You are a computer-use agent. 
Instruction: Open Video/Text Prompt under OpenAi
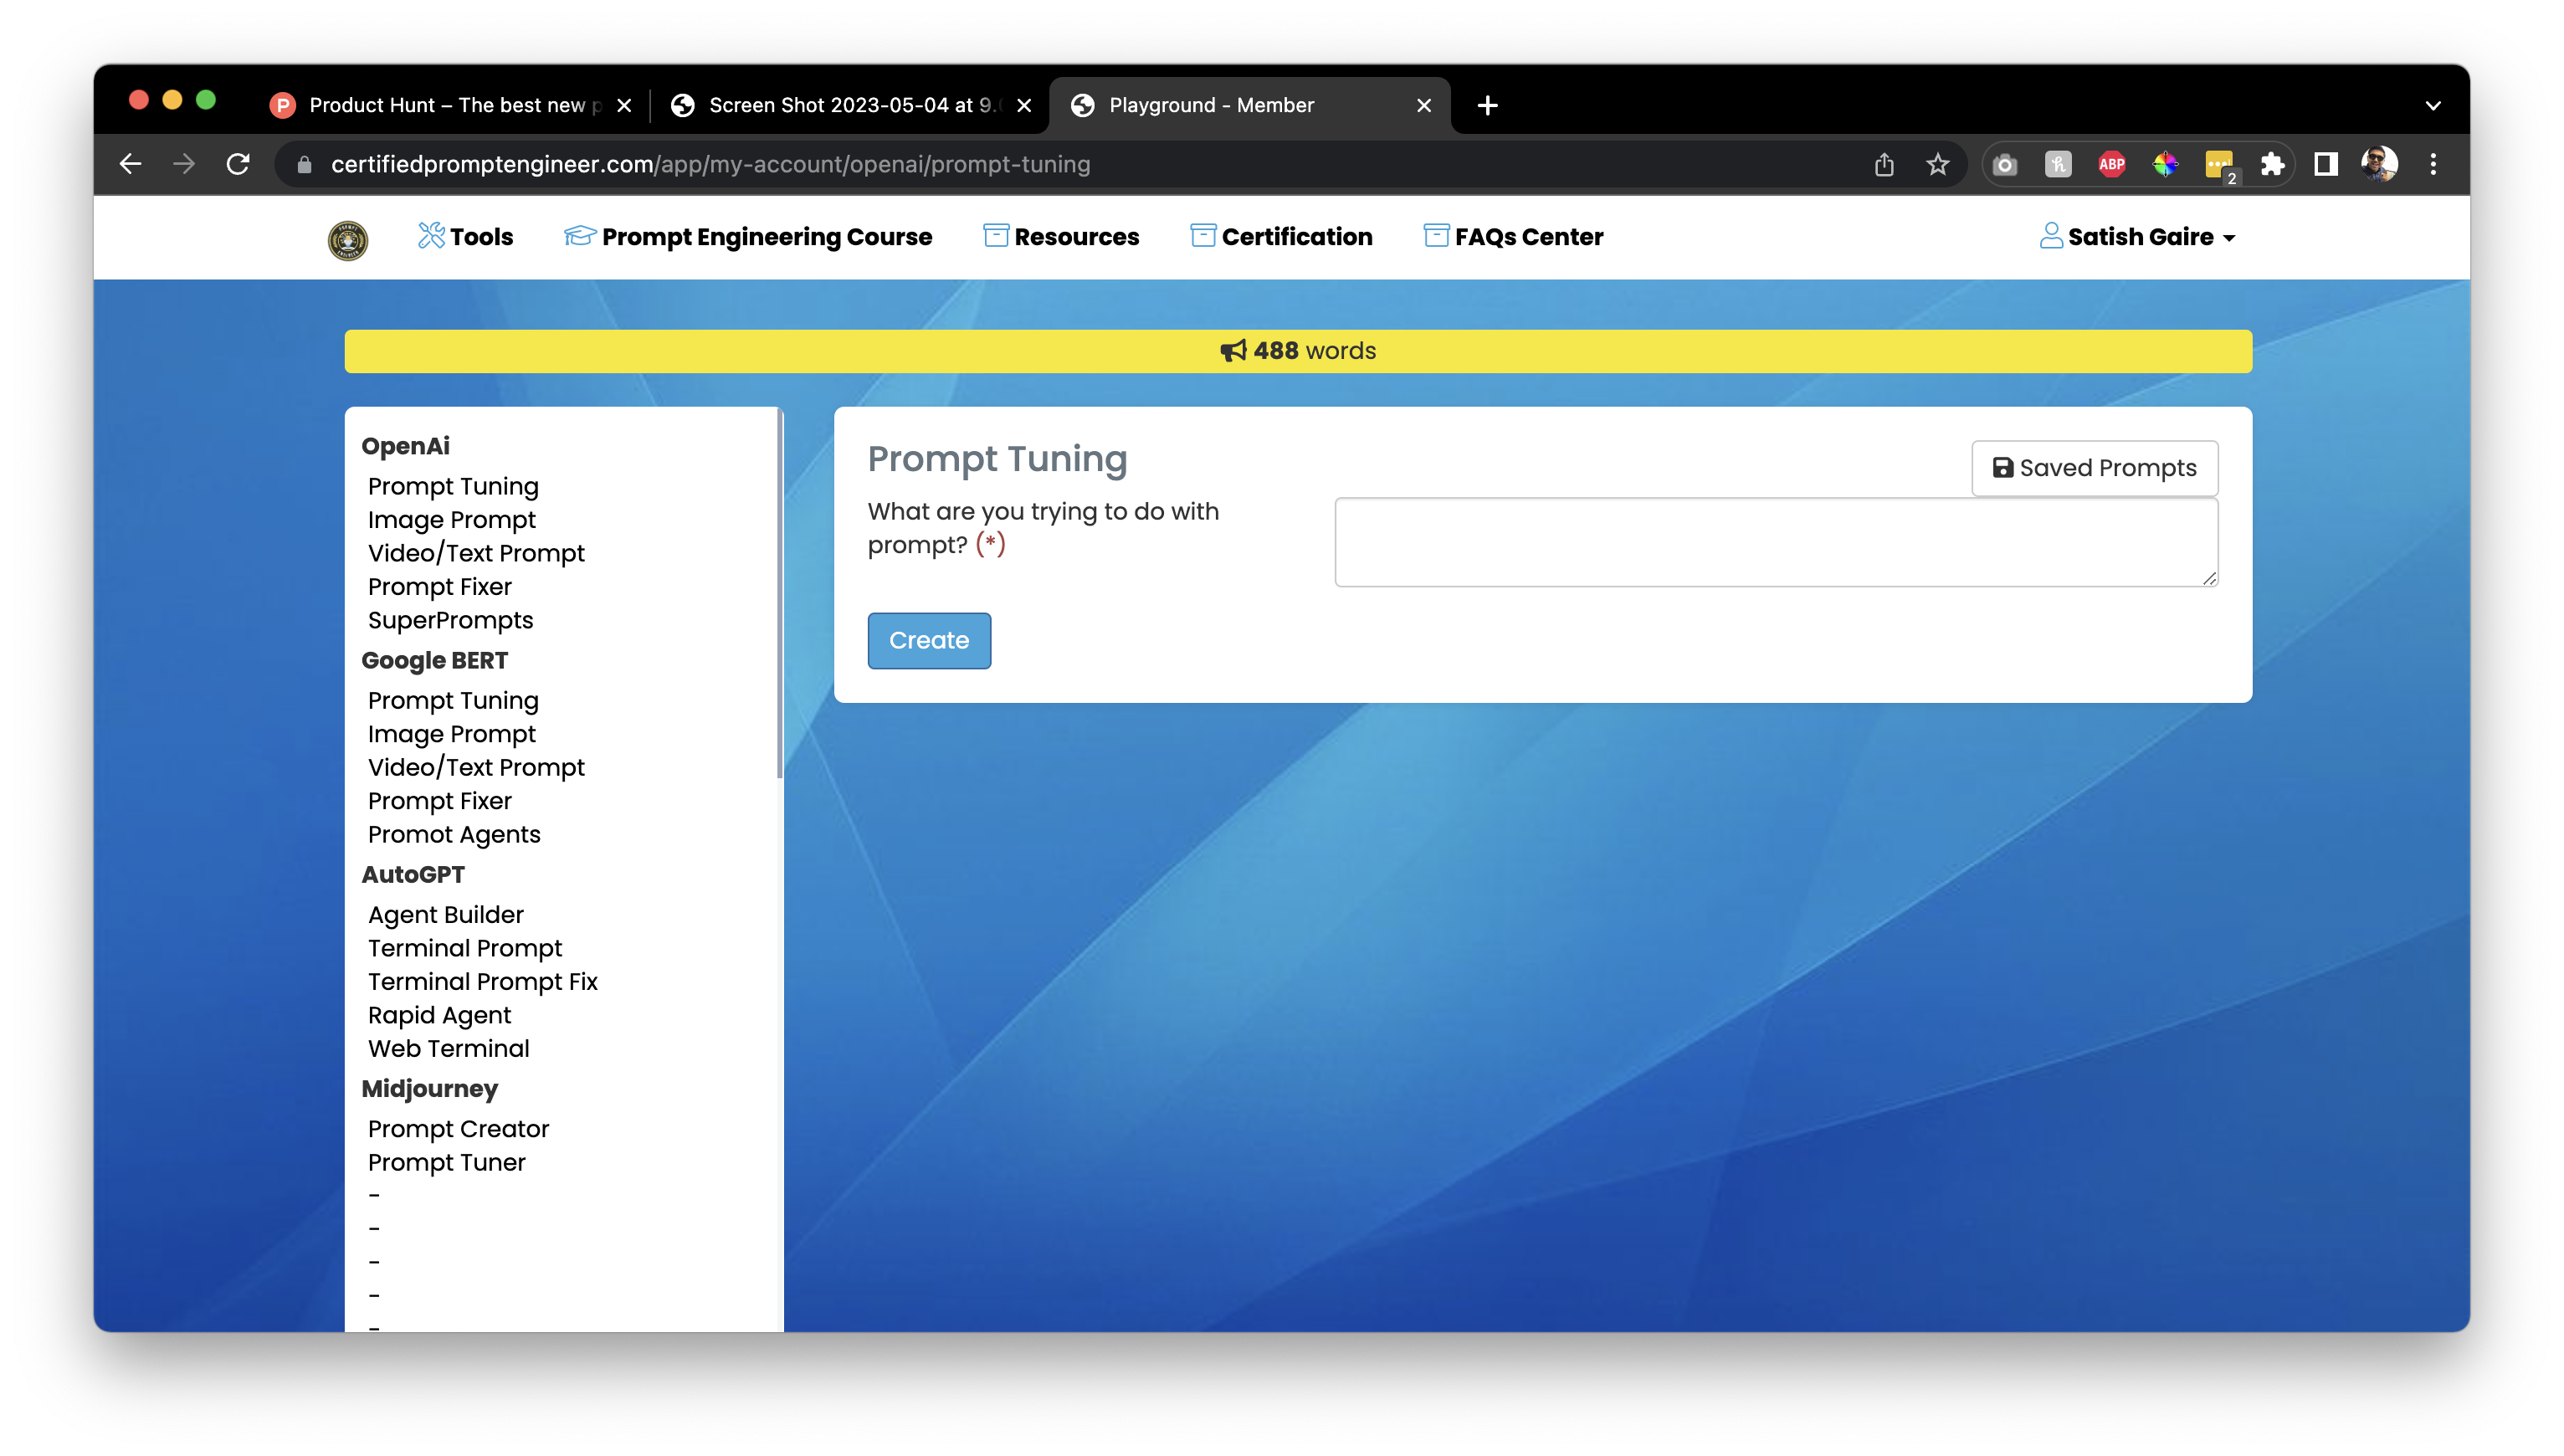476,553
